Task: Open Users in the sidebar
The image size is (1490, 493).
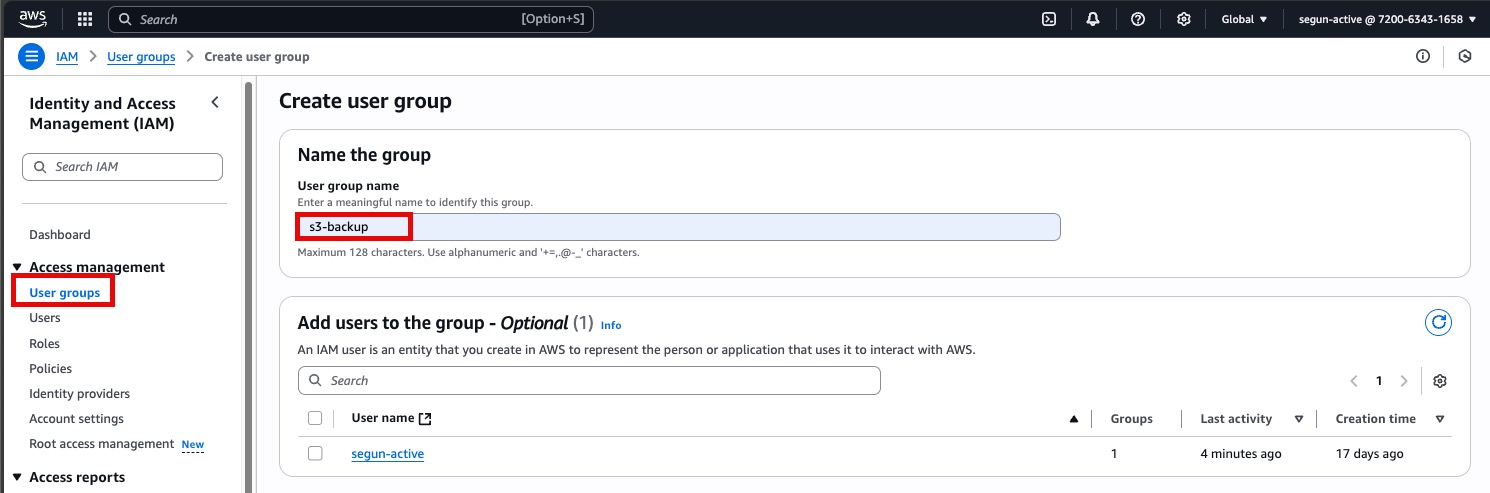Action: 45,318
